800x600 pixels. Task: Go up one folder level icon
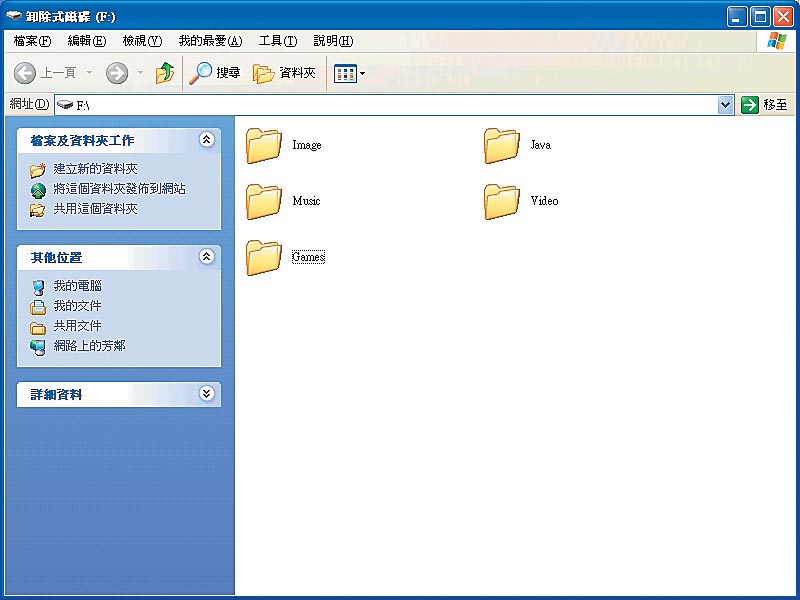pos(165,73)
